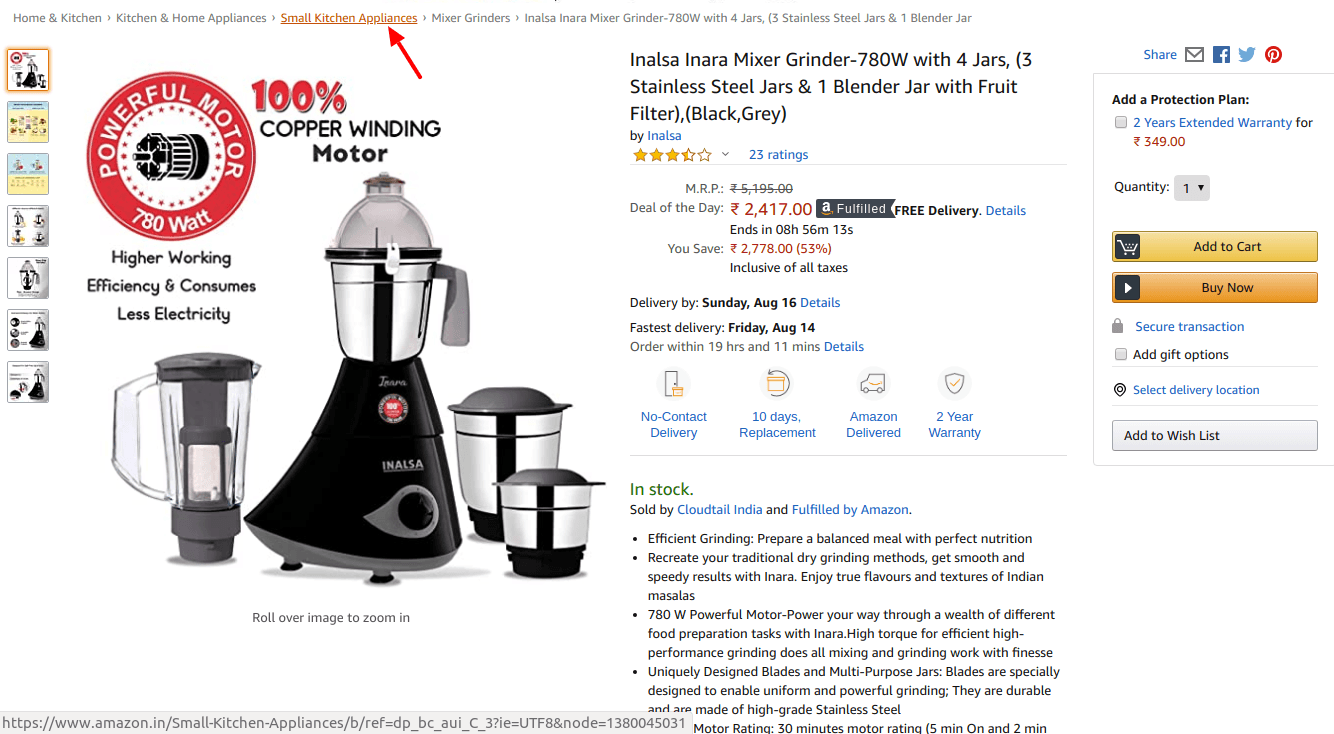Click the No-Contact Delivery icon
The image size is (1334, 734).
point(674,384)
